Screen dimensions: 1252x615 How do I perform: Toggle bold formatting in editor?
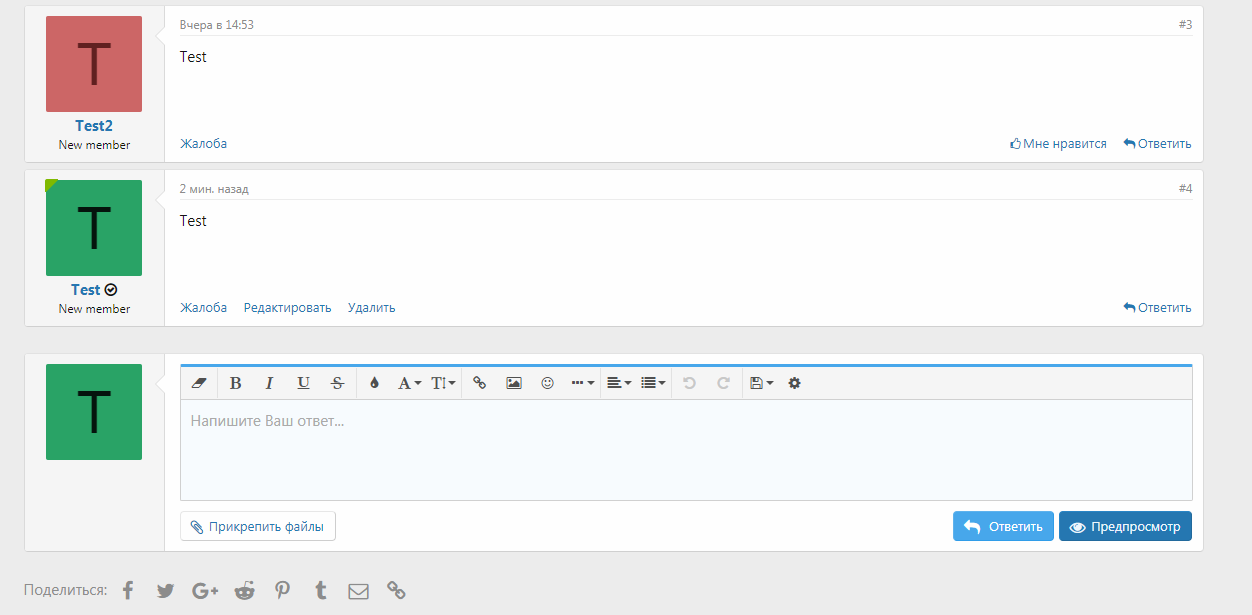[236, 383]
